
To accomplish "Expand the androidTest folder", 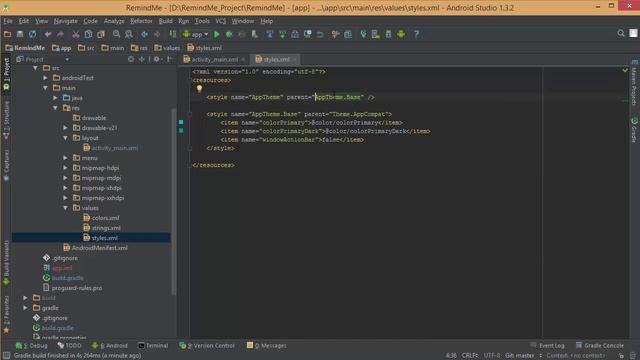I will point(45,78).
